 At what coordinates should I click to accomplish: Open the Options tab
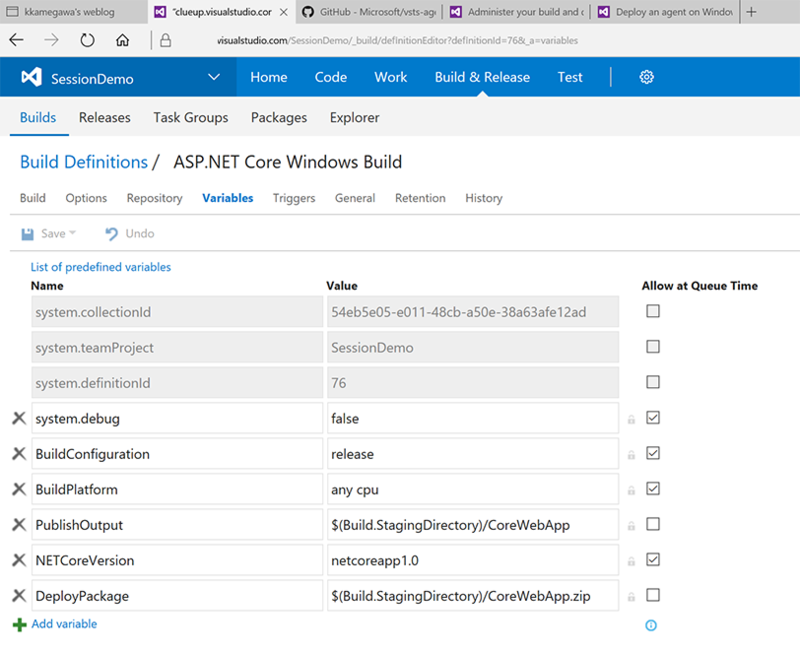86,198
